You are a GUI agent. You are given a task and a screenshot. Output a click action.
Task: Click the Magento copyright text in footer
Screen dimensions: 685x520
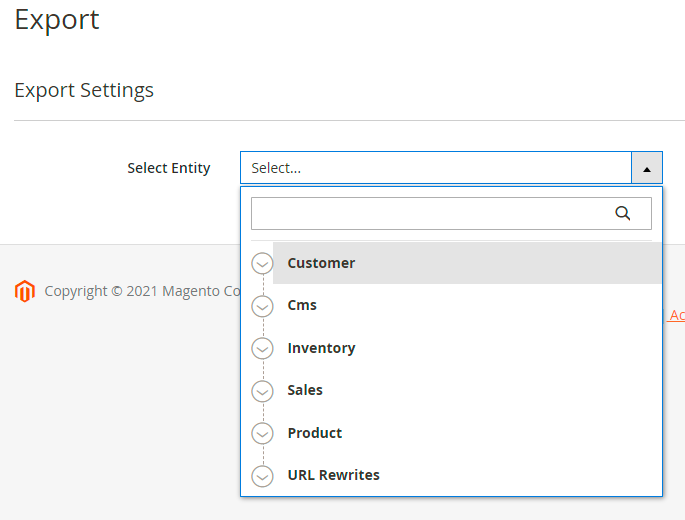point(142,291)
